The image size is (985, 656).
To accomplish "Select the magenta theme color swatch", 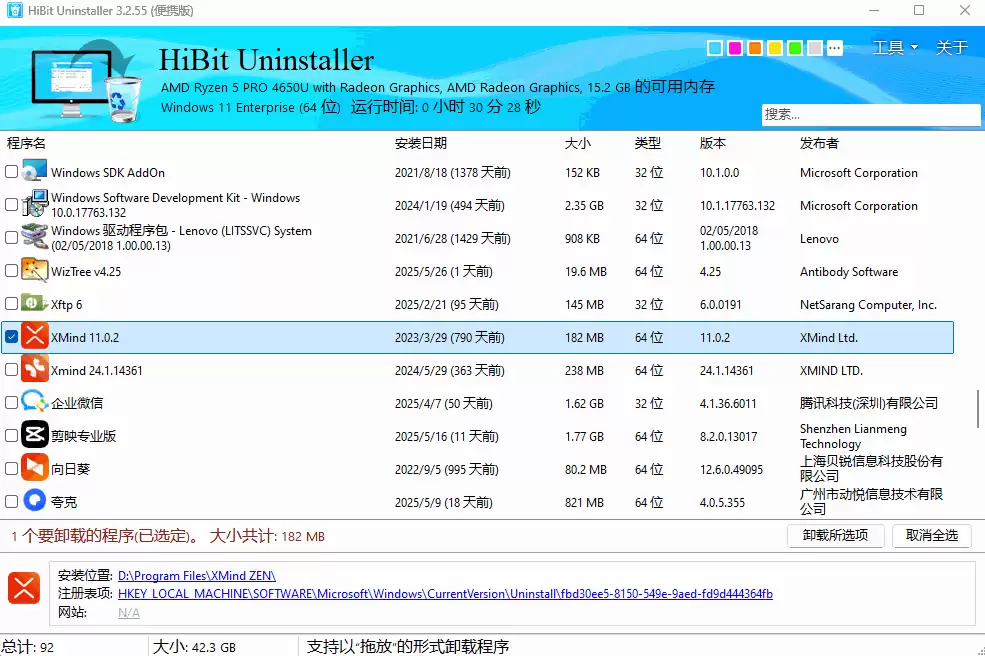I will click(x=734, y=48).
